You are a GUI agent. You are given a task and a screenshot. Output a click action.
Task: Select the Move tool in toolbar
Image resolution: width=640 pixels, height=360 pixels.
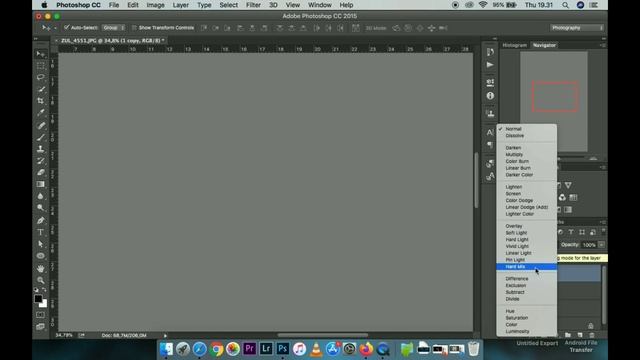point(40,54)
